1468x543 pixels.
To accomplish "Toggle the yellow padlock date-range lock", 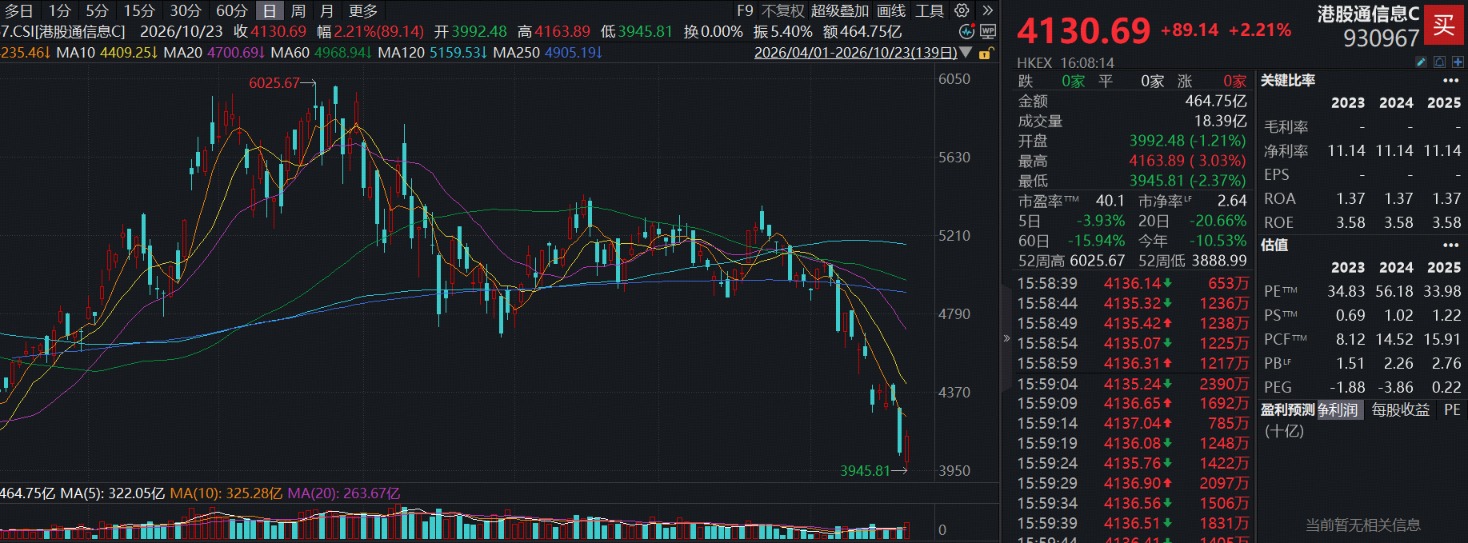I will point(986,54).
